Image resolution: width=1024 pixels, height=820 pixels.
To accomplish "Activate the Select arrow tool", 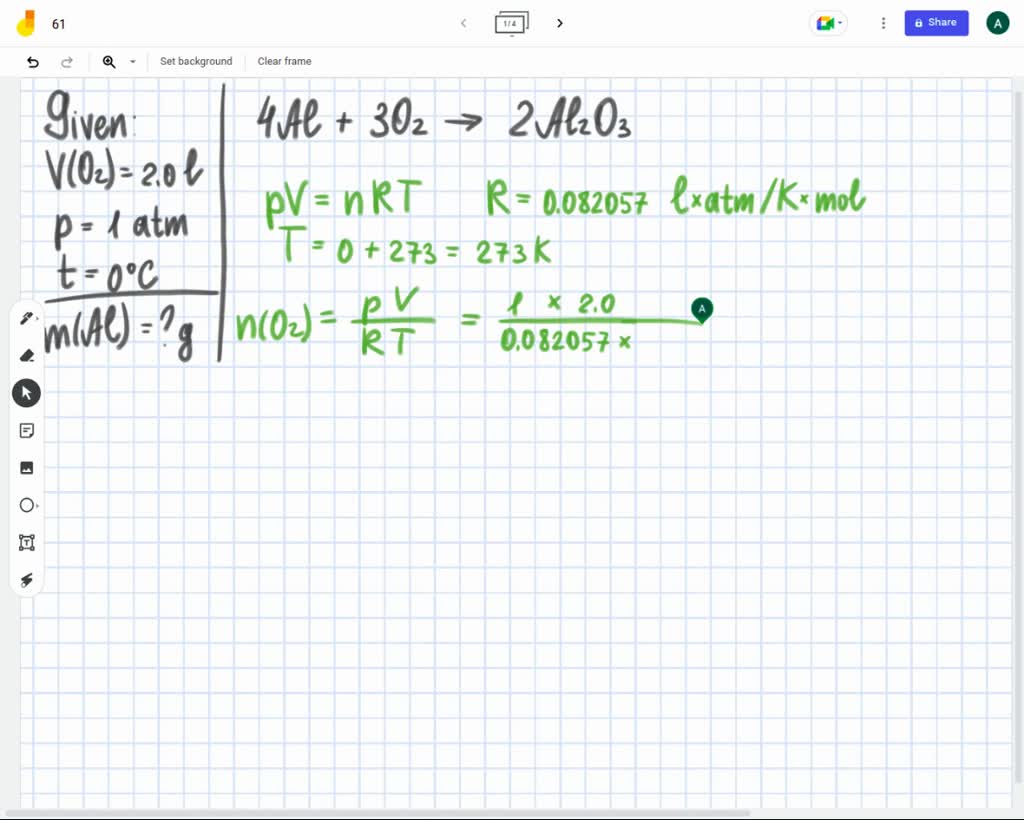I will [26, 392].
